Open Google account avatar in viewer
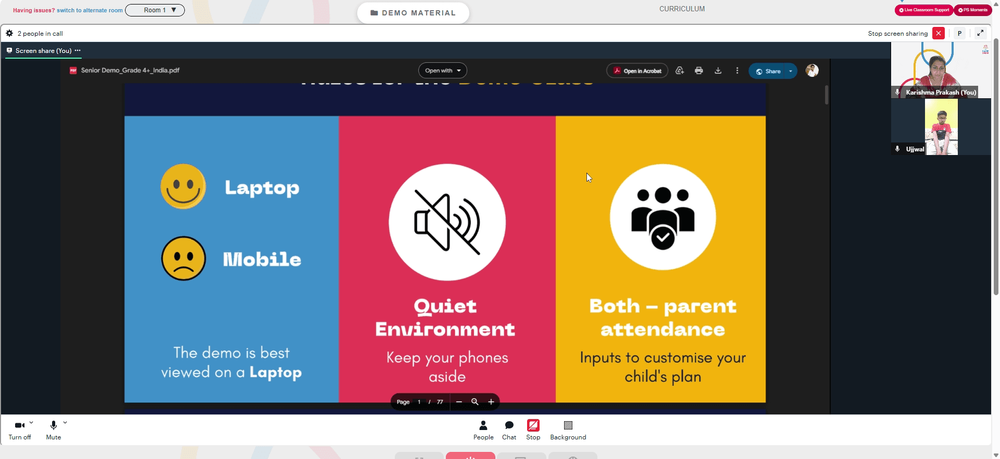 point(812,71)
